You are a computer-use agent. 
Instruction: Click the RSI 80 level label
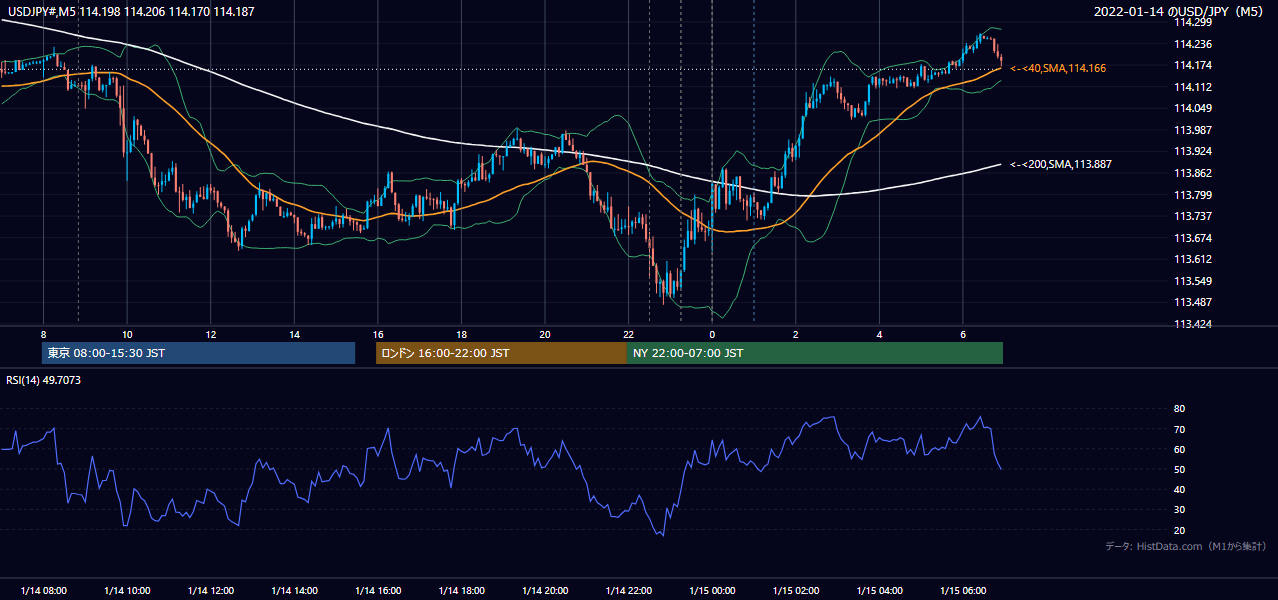[x=1179, y=409]
